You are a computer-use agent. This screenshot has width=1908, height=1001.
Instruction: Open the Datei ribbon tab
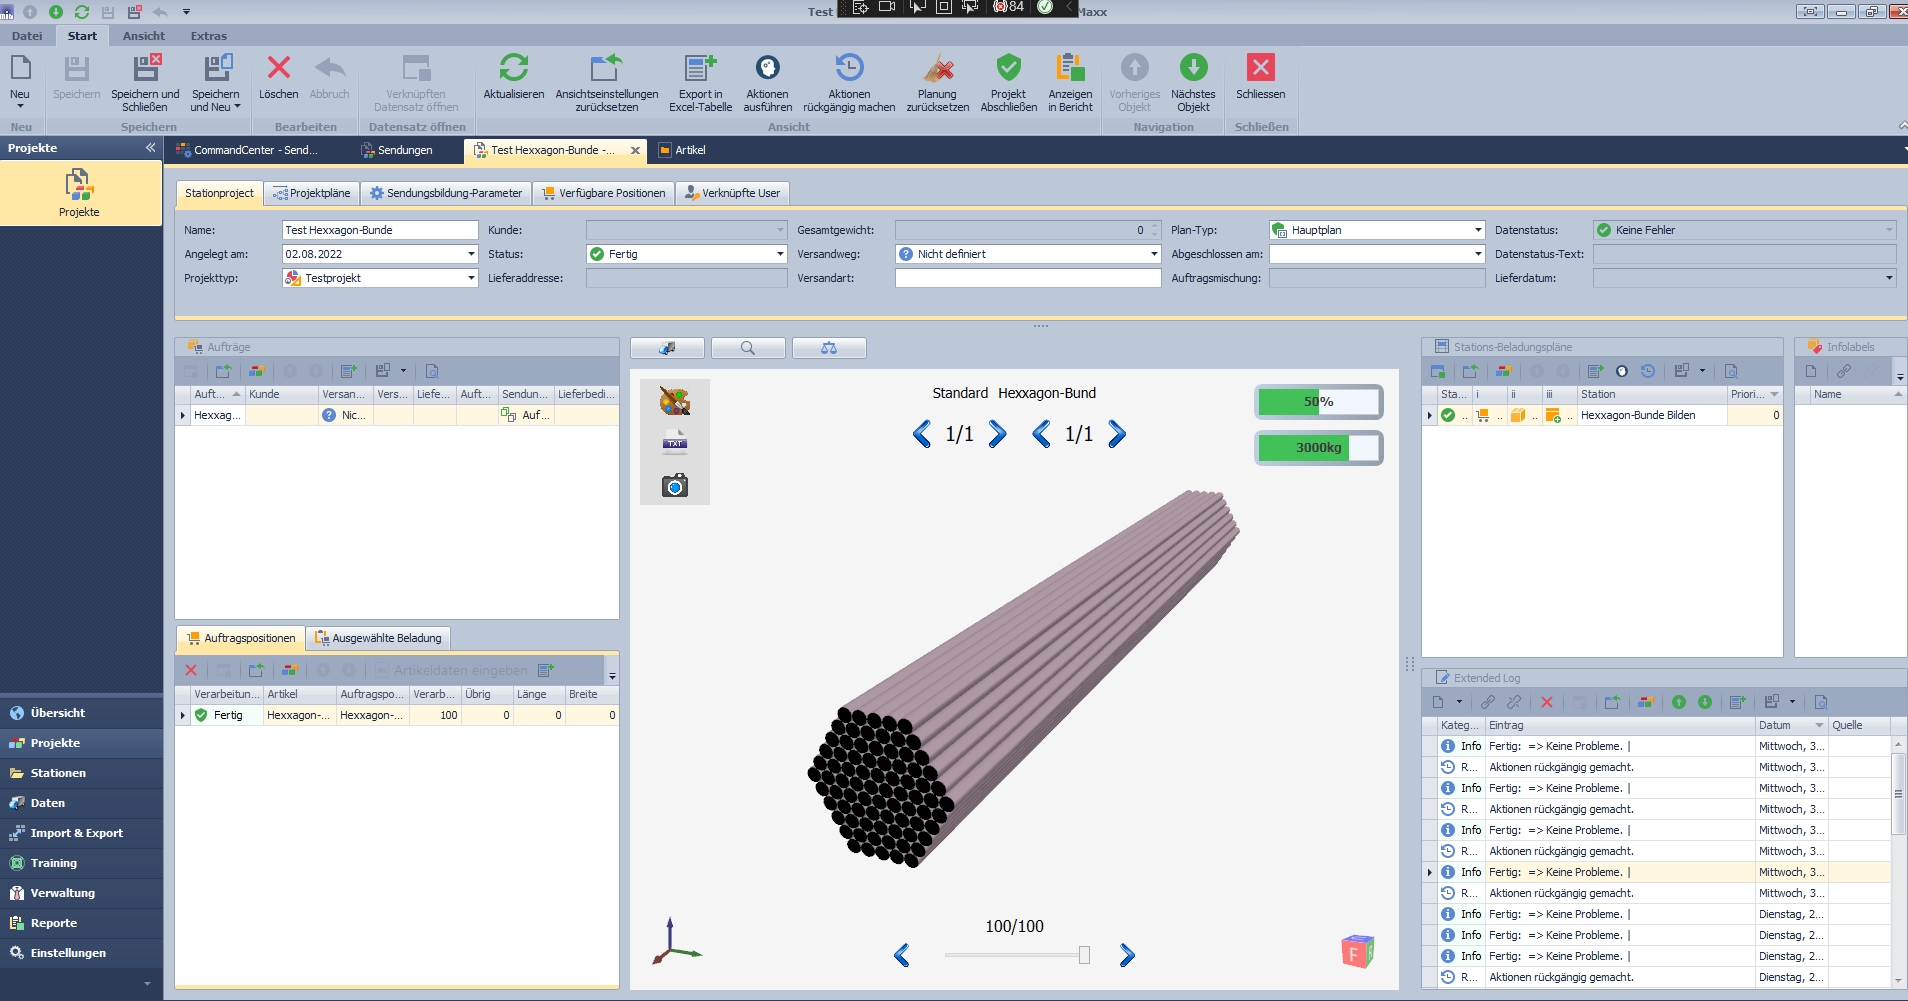tap(27, 36)
